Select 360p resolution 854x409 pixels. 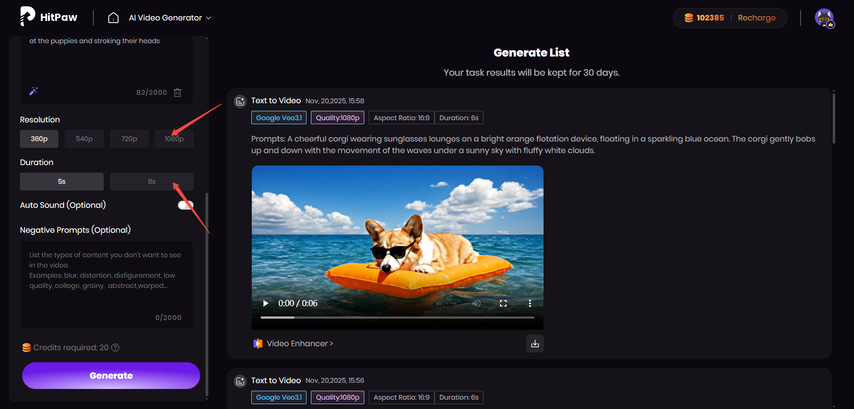39,139
